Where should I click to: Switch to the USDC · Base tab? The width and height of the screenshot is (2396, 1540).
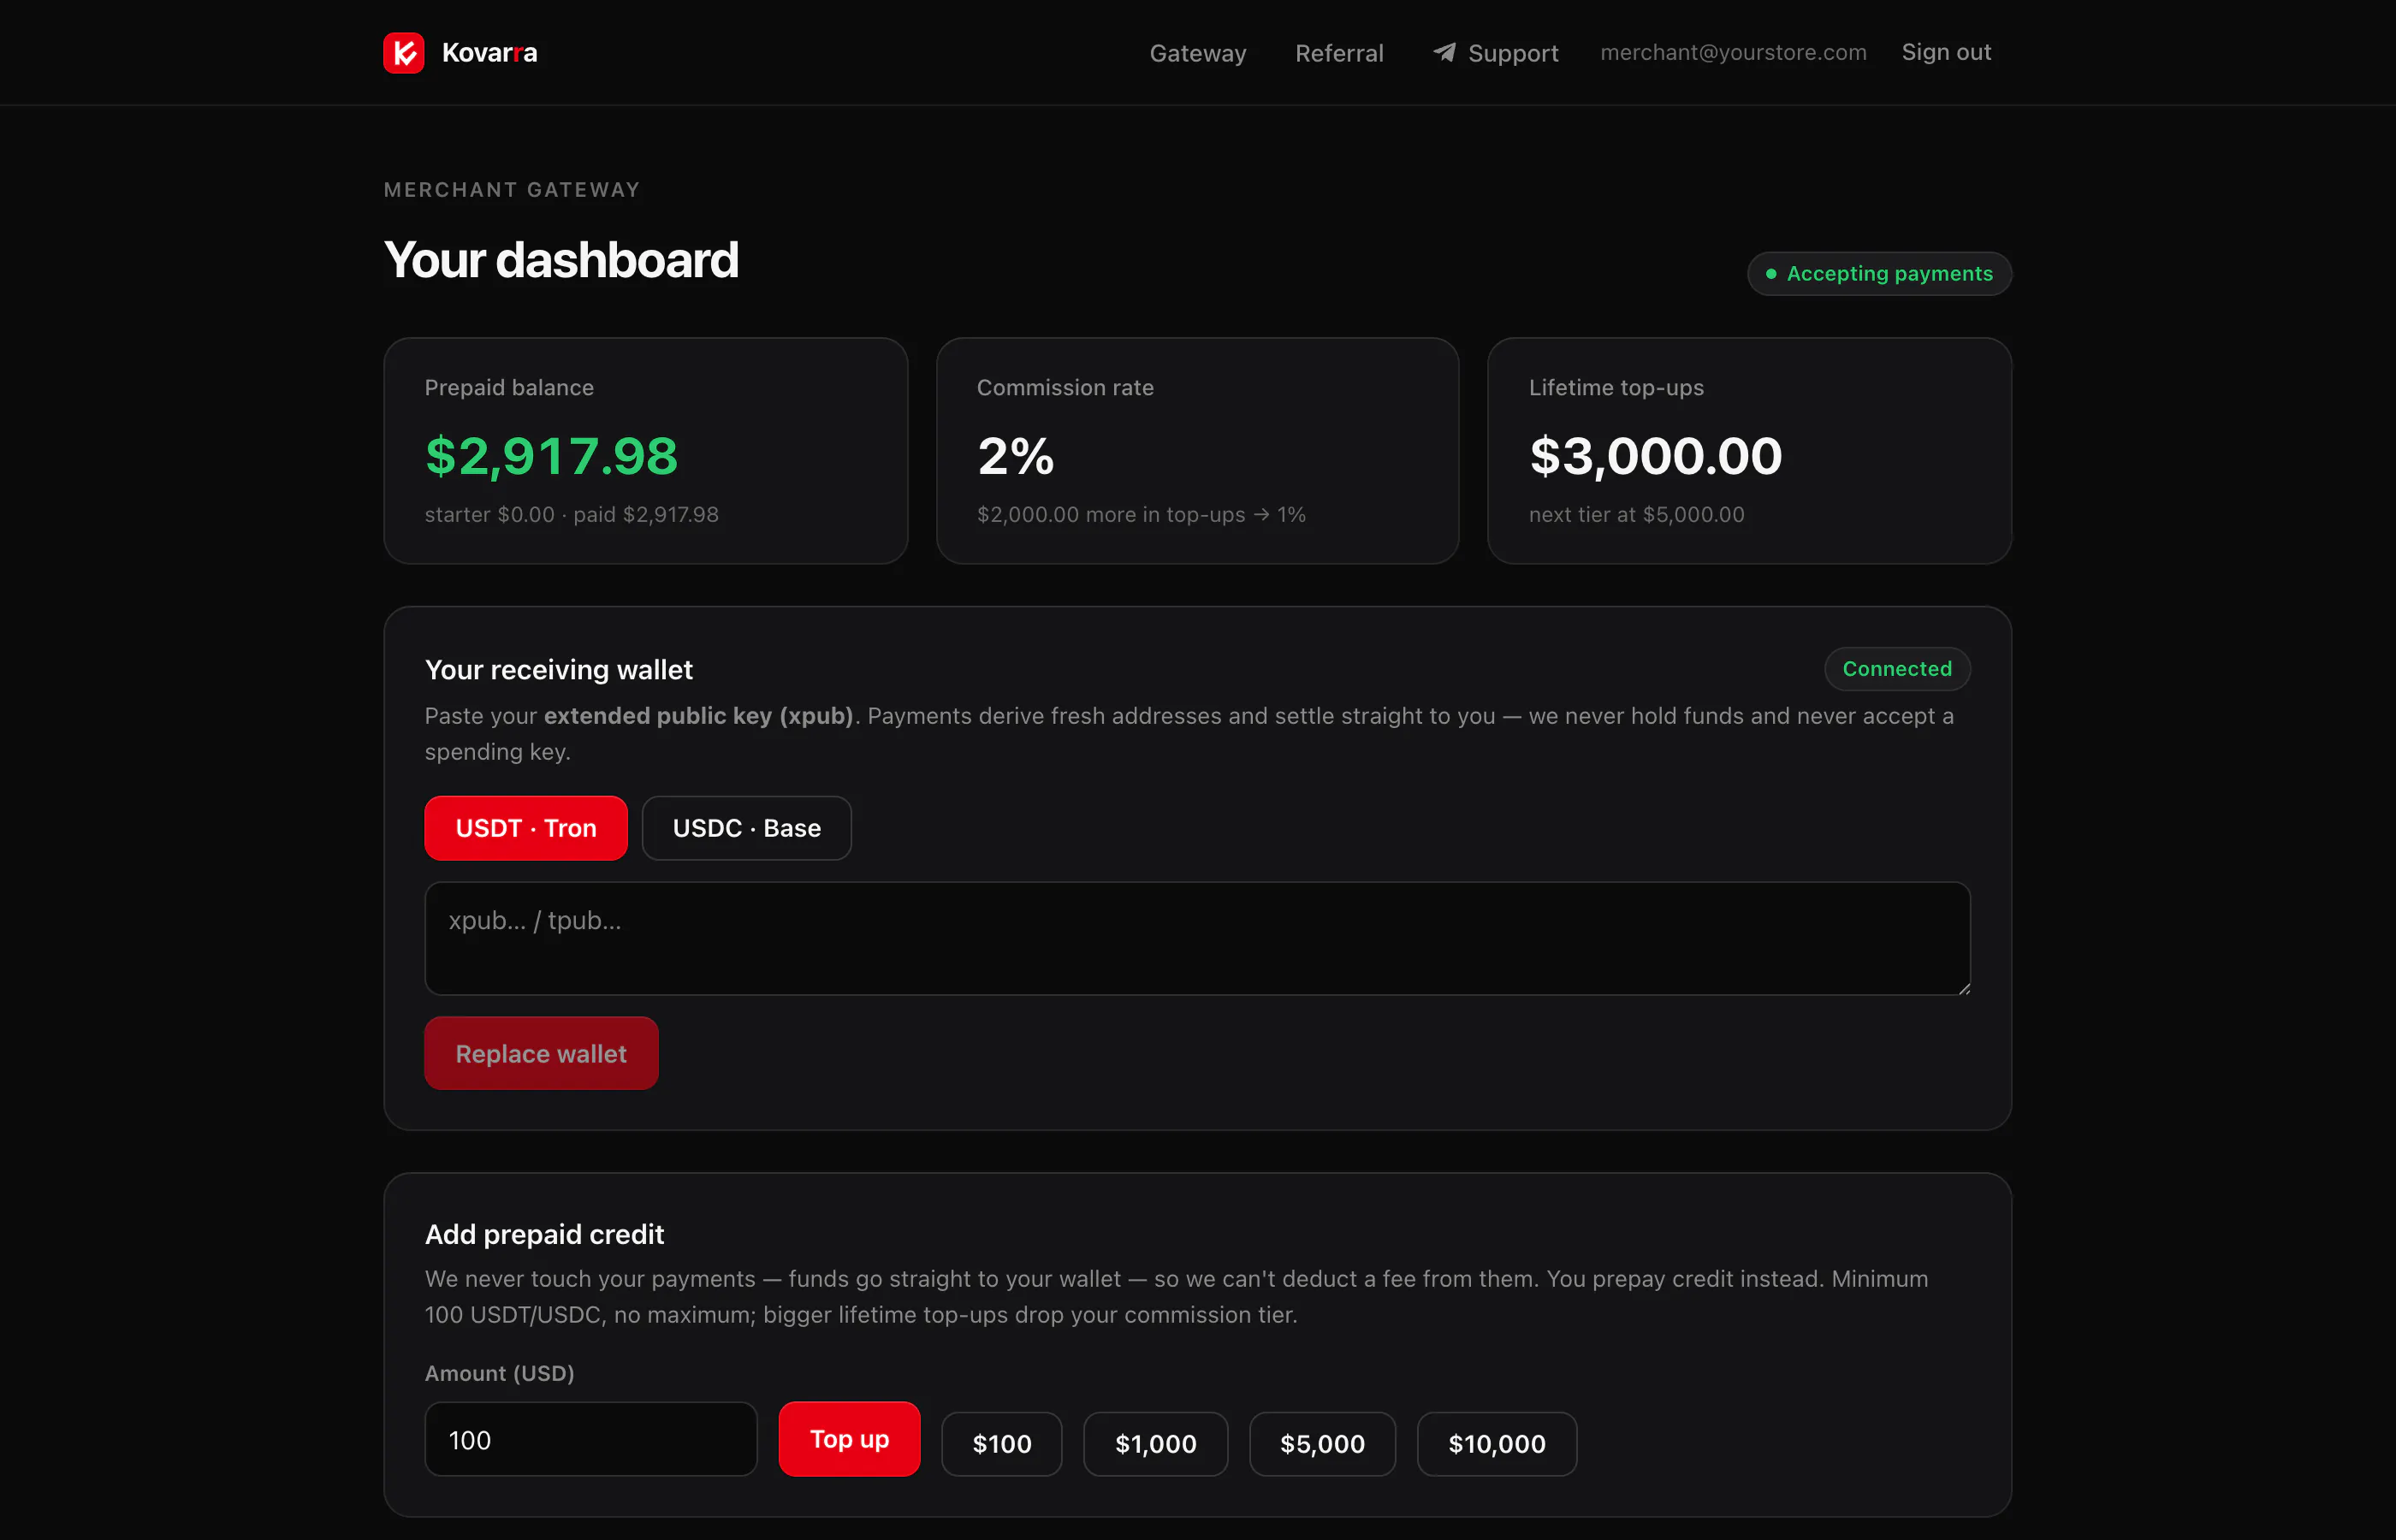point(746,828)
